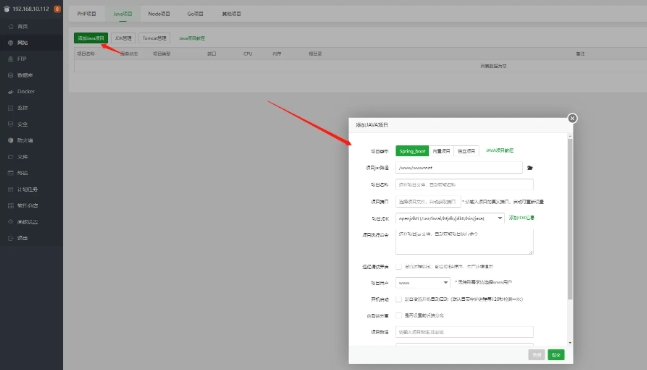The image size is (647, 370).
Task: Click the folder browse icon beside jar path
Action: (x=530, y=168)
